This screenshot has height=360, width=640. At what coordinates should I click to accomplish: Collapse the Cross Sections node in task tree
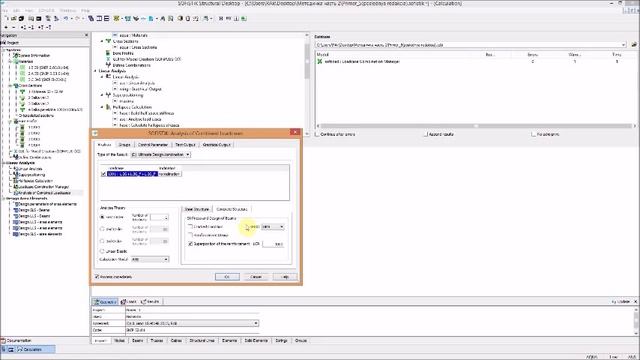[x=102, y=41]
